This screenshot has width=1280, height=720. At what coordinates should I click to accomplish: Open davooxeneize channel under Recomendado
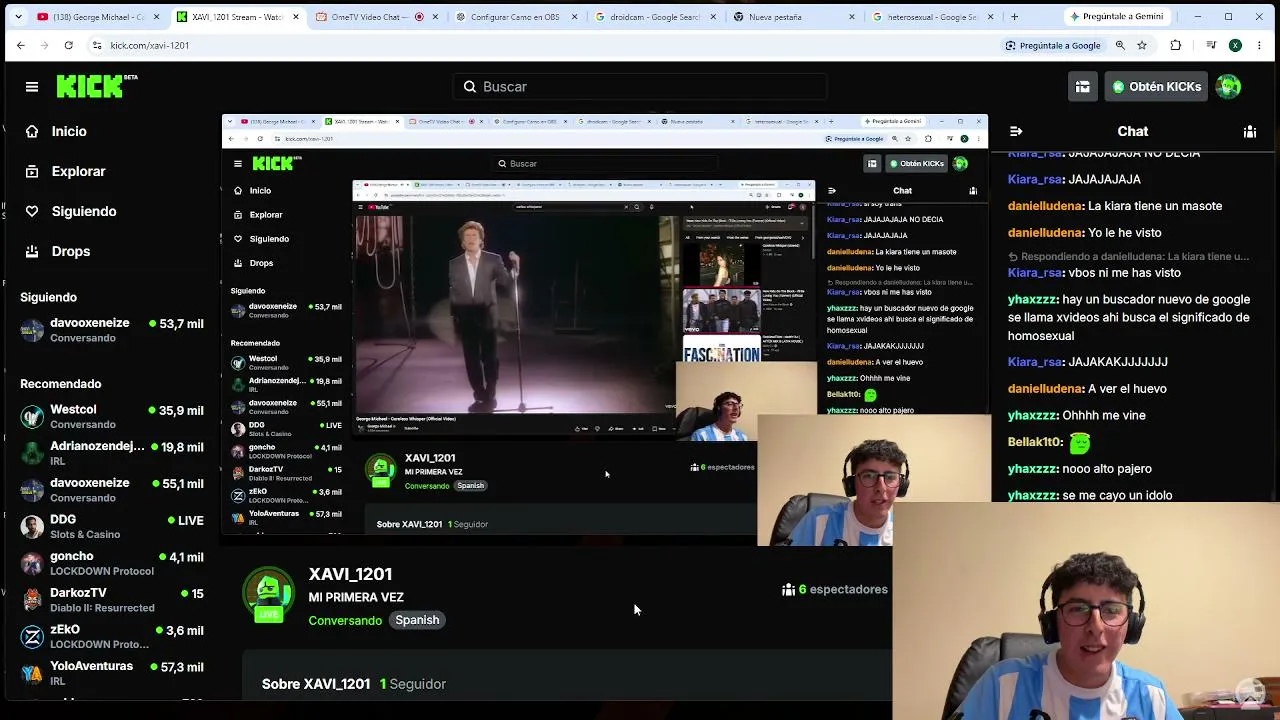[111, 490]
